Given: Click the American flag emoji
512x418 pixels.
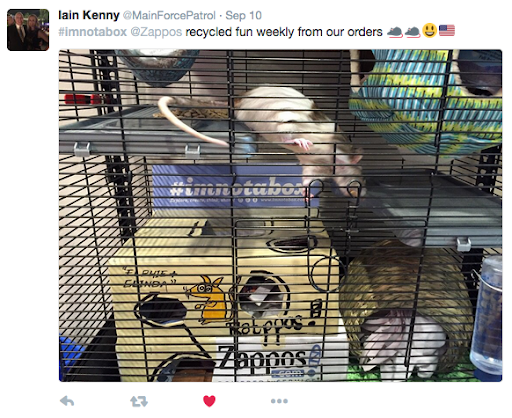Looking at the screenshot, I should (447, 30).
